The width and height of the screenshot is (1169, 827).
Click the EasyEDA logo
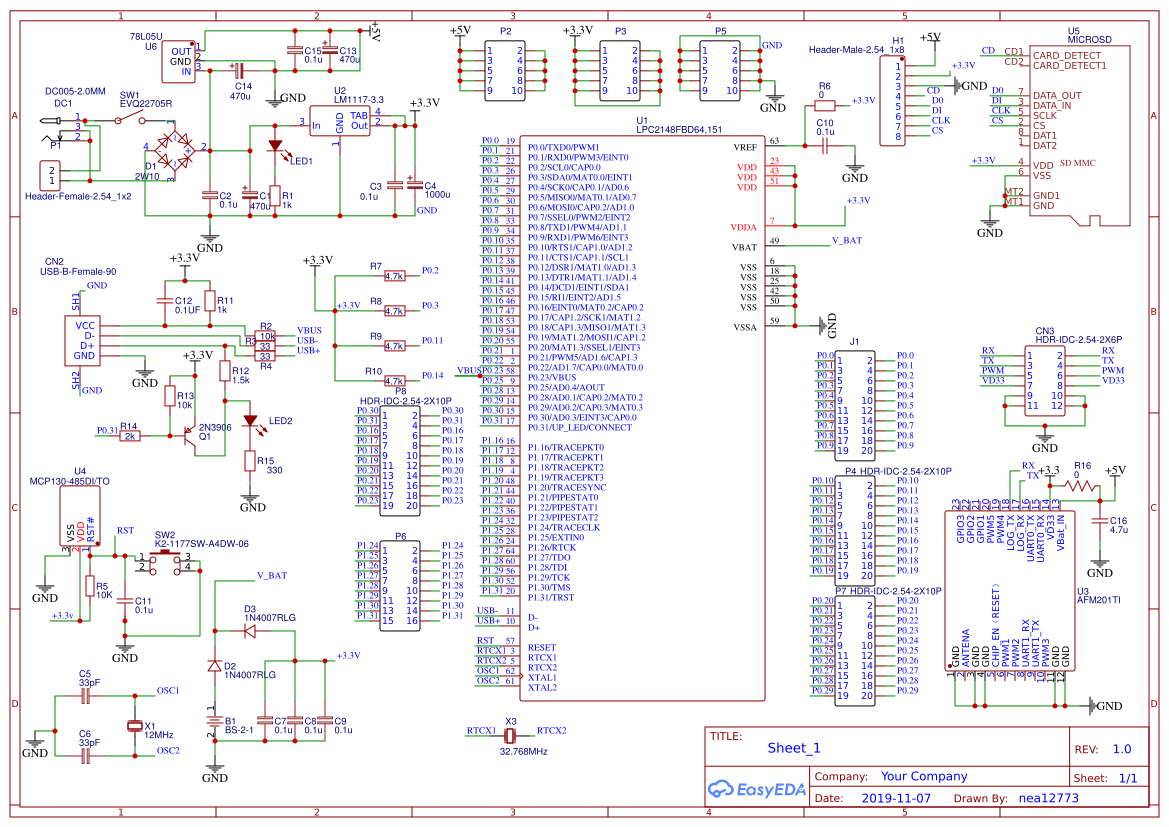tap(757, 790)
